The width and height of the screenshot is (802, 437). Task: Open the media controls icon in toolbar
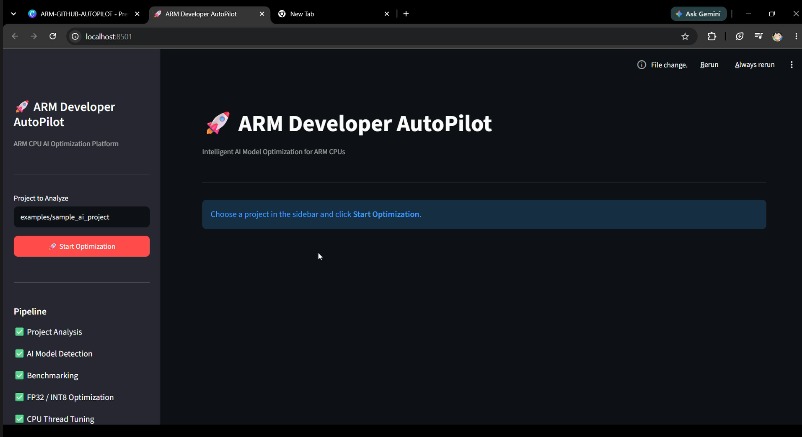(x=759, y=36)
